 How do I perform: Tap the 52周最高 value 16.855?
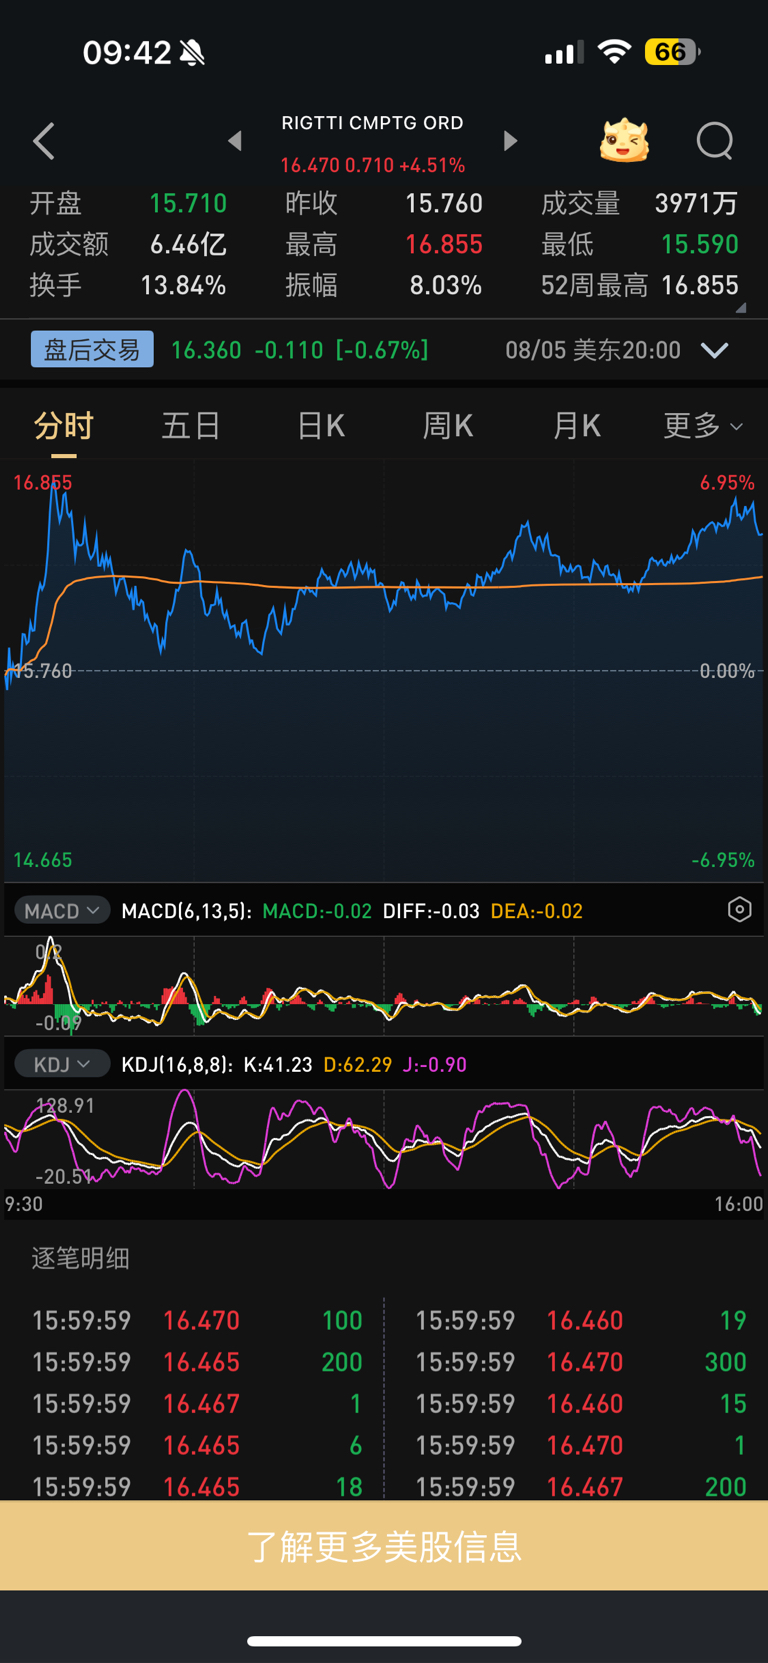700,286
